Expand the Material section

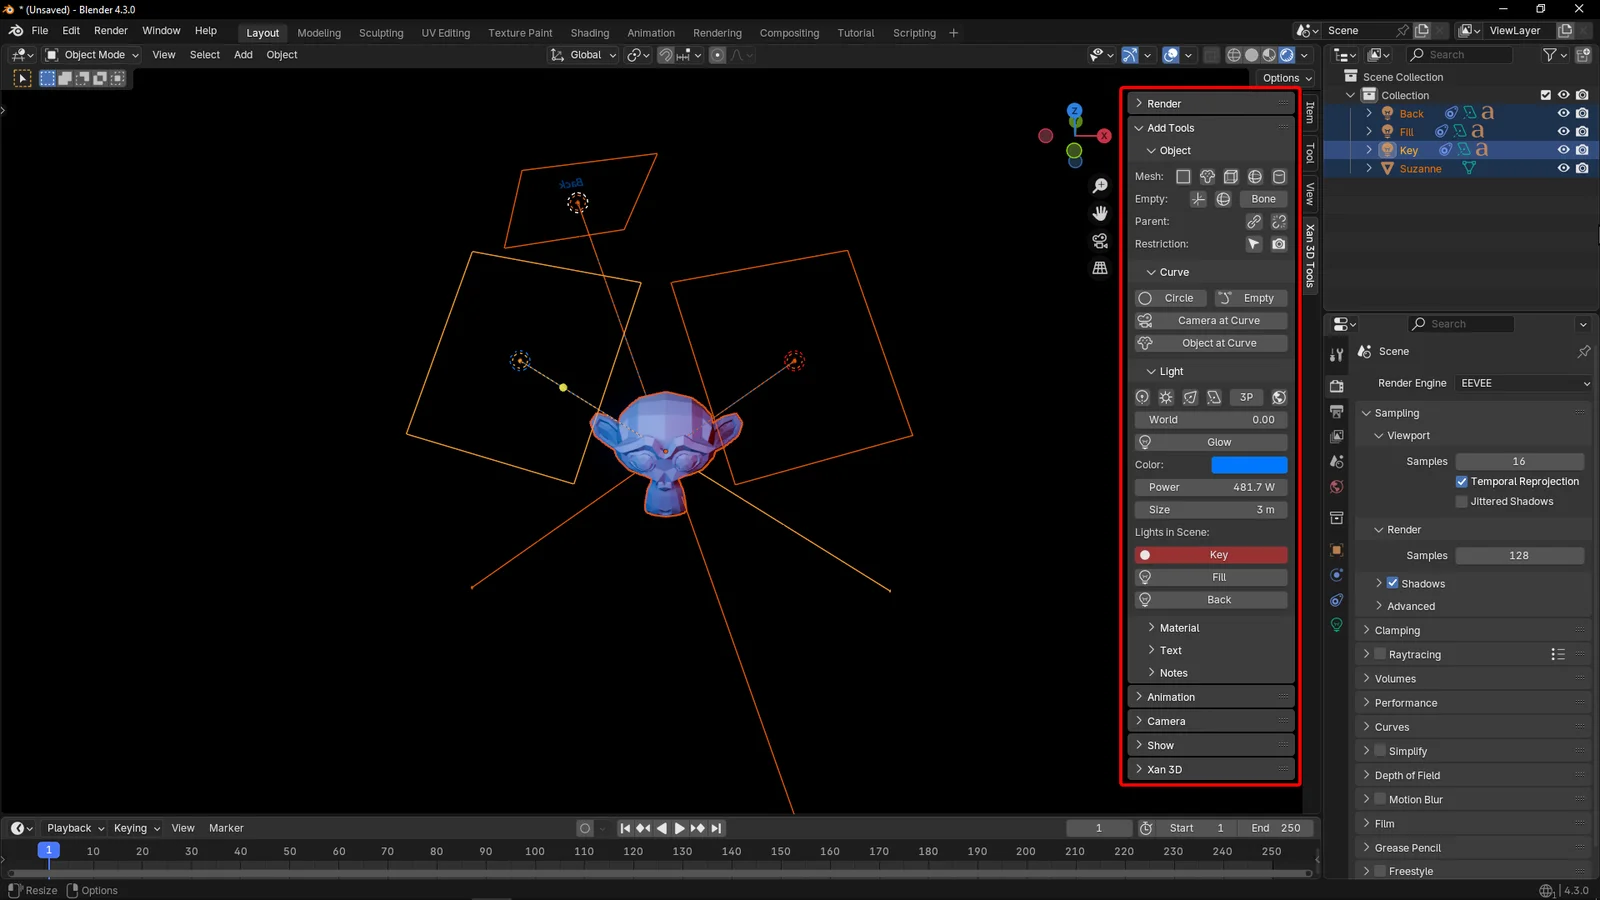point(1178,627)
